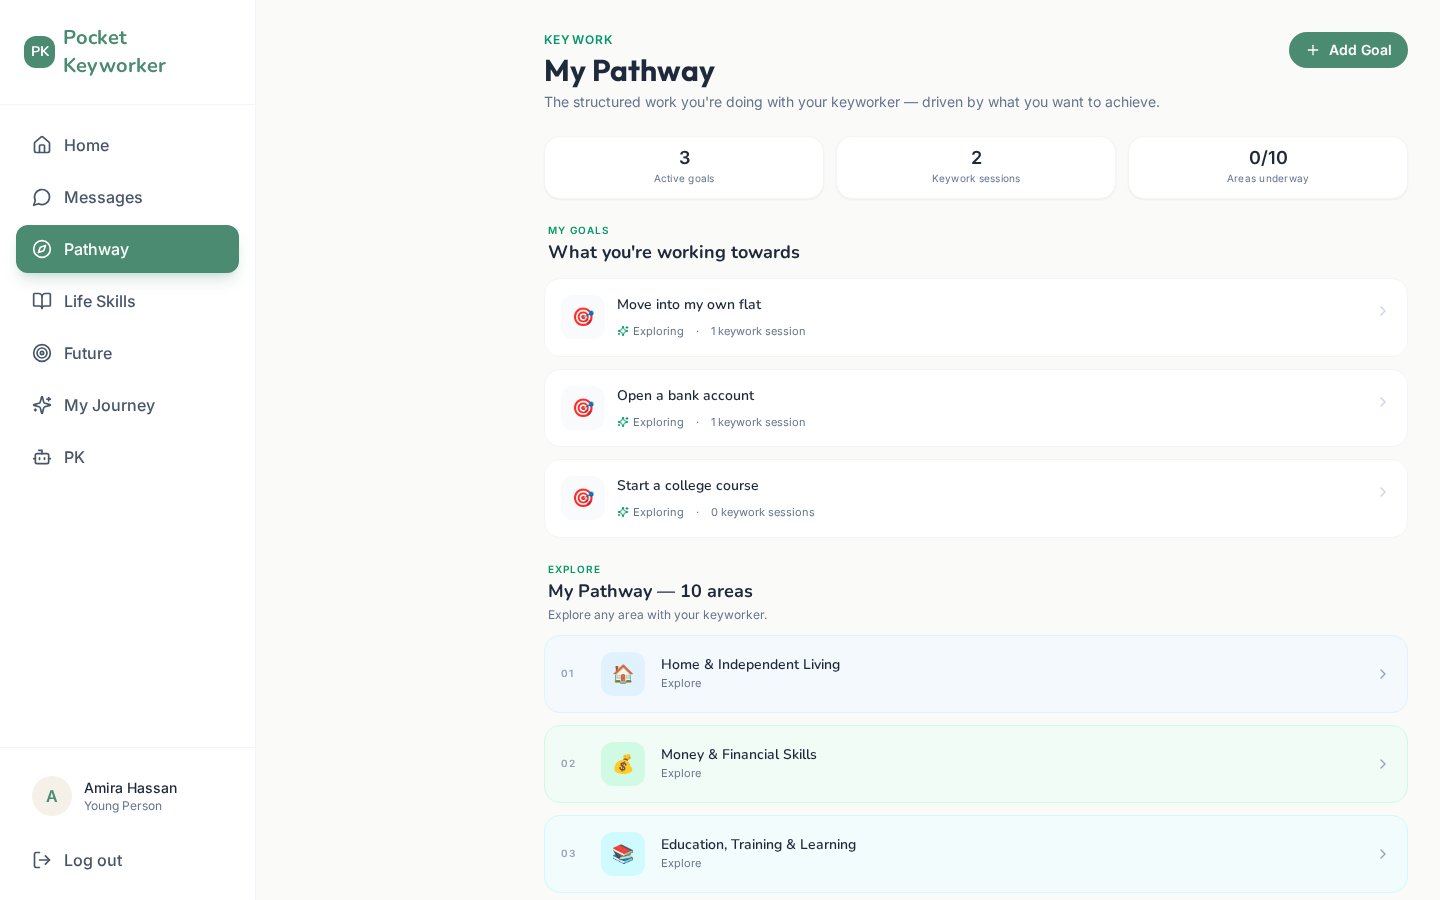
Task: Click Exploring sparkle icon under Open a bank account
Action: [x=623, y=422]
